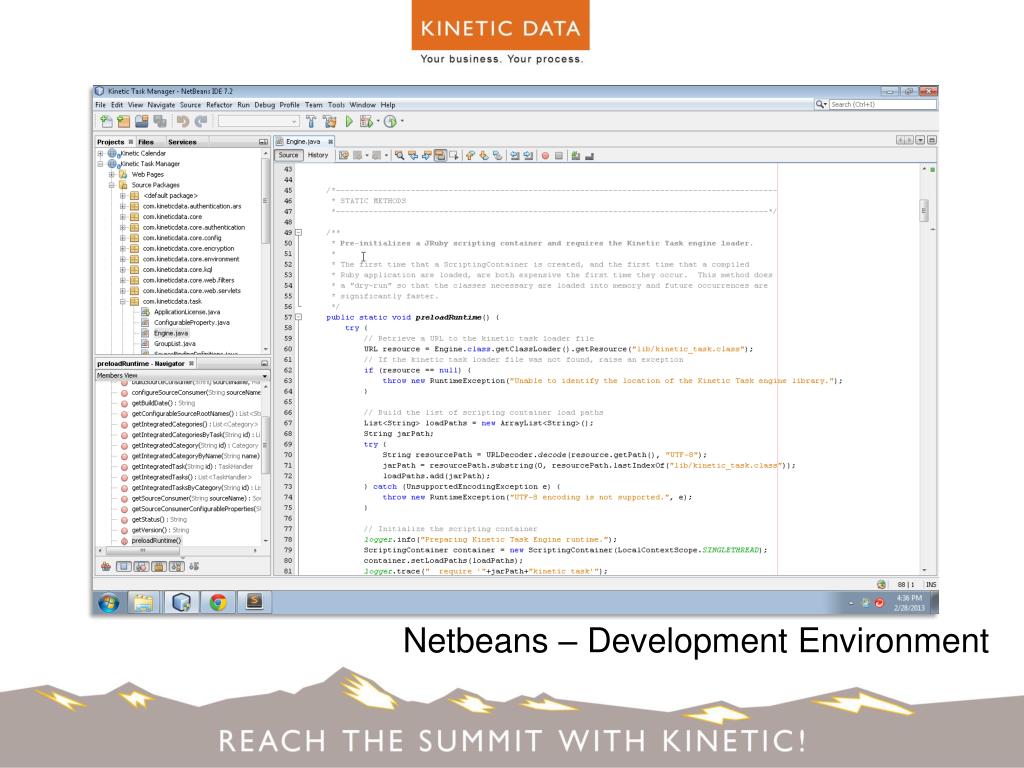Click the Navigator horizontal scrollbar thumb
1024x768 pixels.
pyautogui.click(x=143, y=551)
